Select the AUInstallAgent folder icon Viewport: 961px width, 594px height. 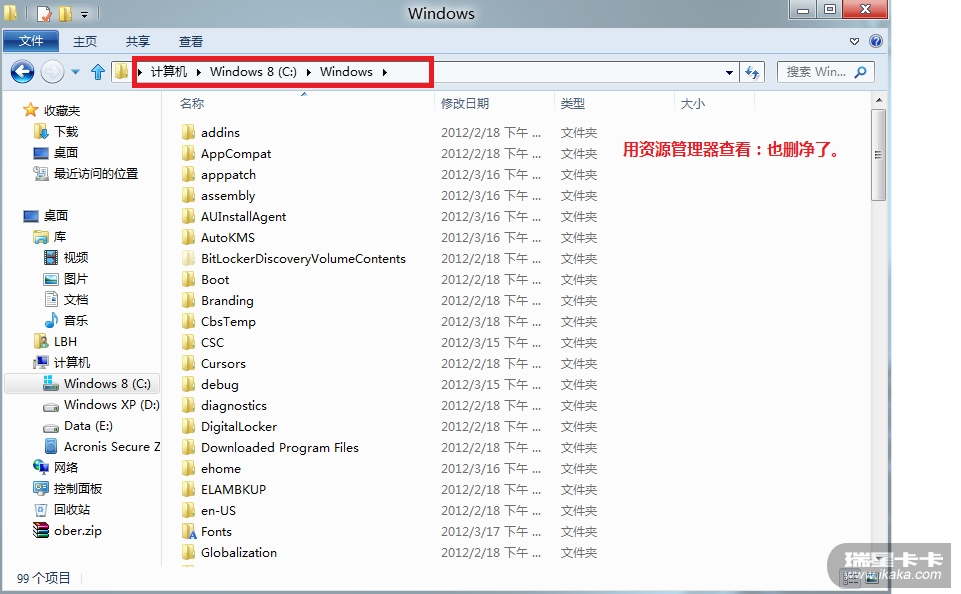pos(189,216)
